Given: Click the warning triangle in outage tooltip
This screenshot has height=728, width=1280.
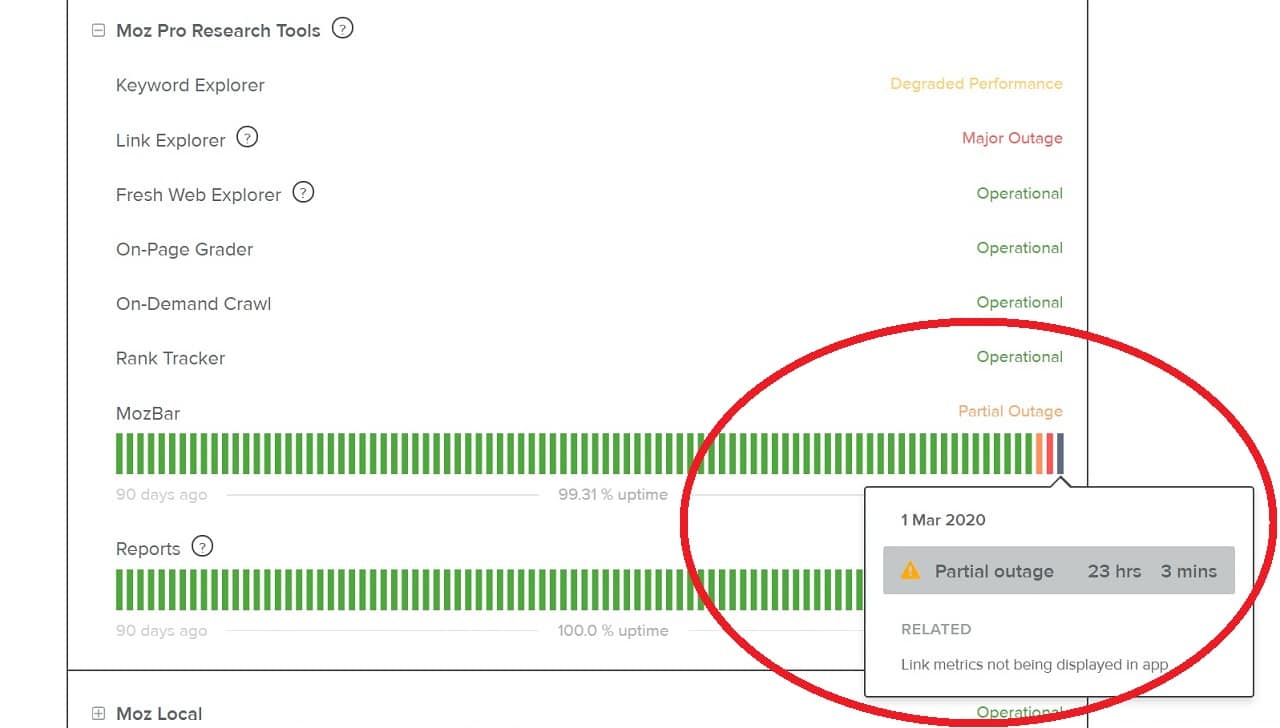Looking at the screenshot, I should (x=910, y=571).
